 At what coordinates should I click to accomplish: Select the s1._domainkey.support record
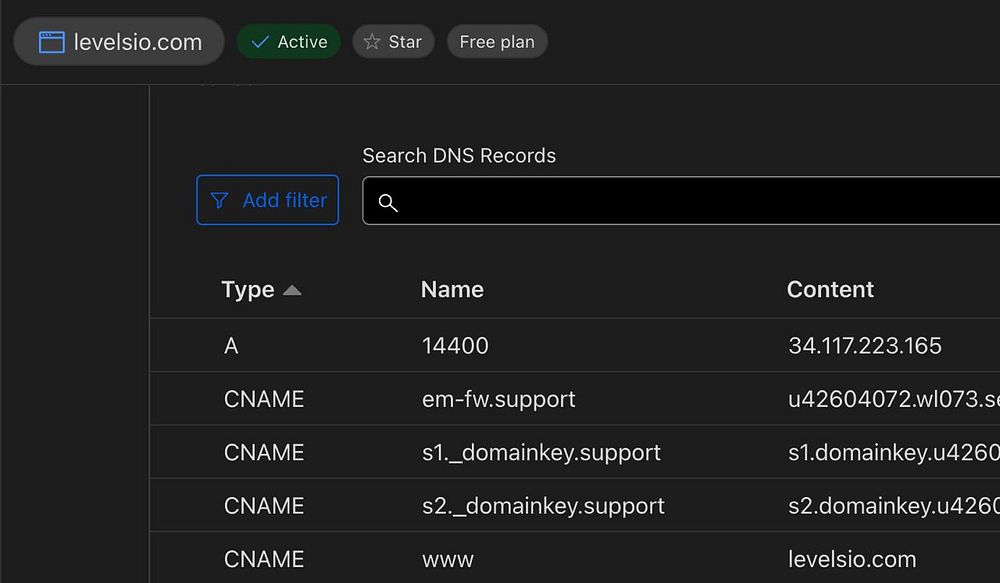tap(541, 452)
